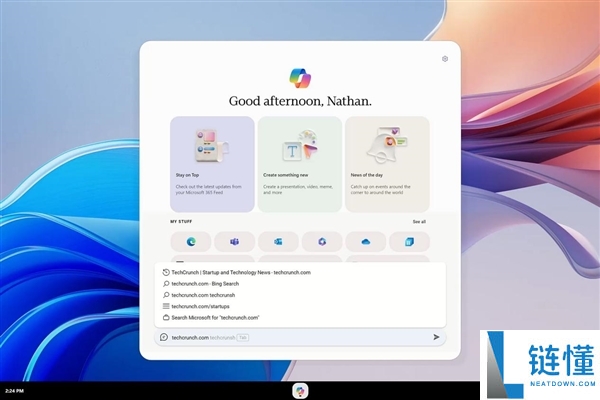Click the My Stuff section heading
The height and width of the screenshot is (400, 600).
(181, 222)
